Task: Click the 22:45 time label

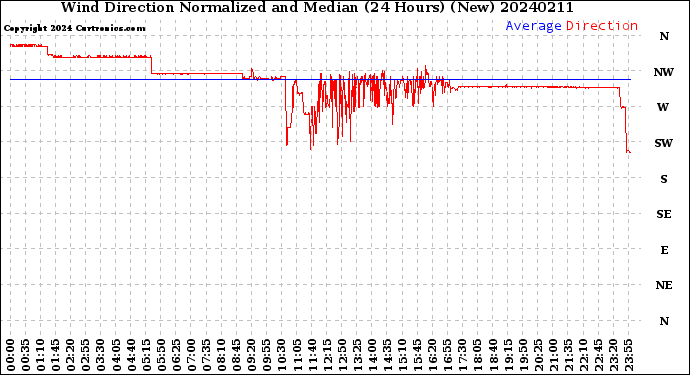Action: point(598,355)
